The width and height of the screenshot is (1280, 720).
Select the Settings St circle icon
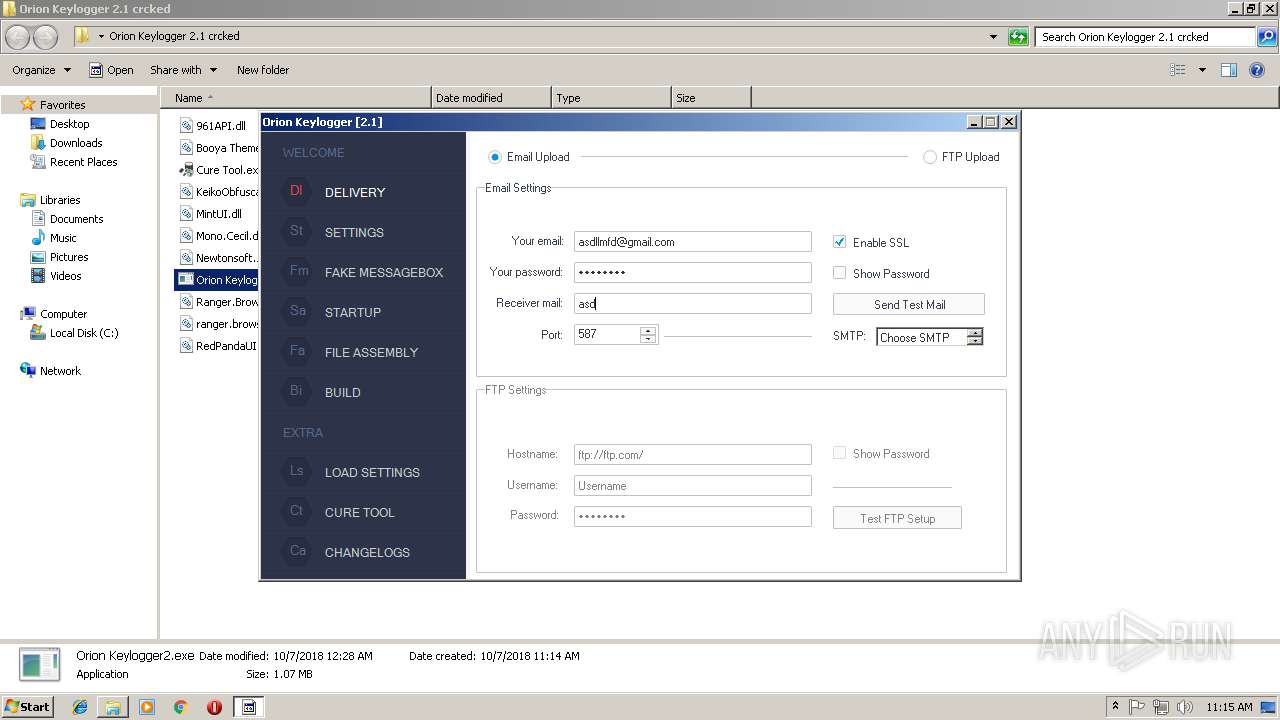click(296, 231)
